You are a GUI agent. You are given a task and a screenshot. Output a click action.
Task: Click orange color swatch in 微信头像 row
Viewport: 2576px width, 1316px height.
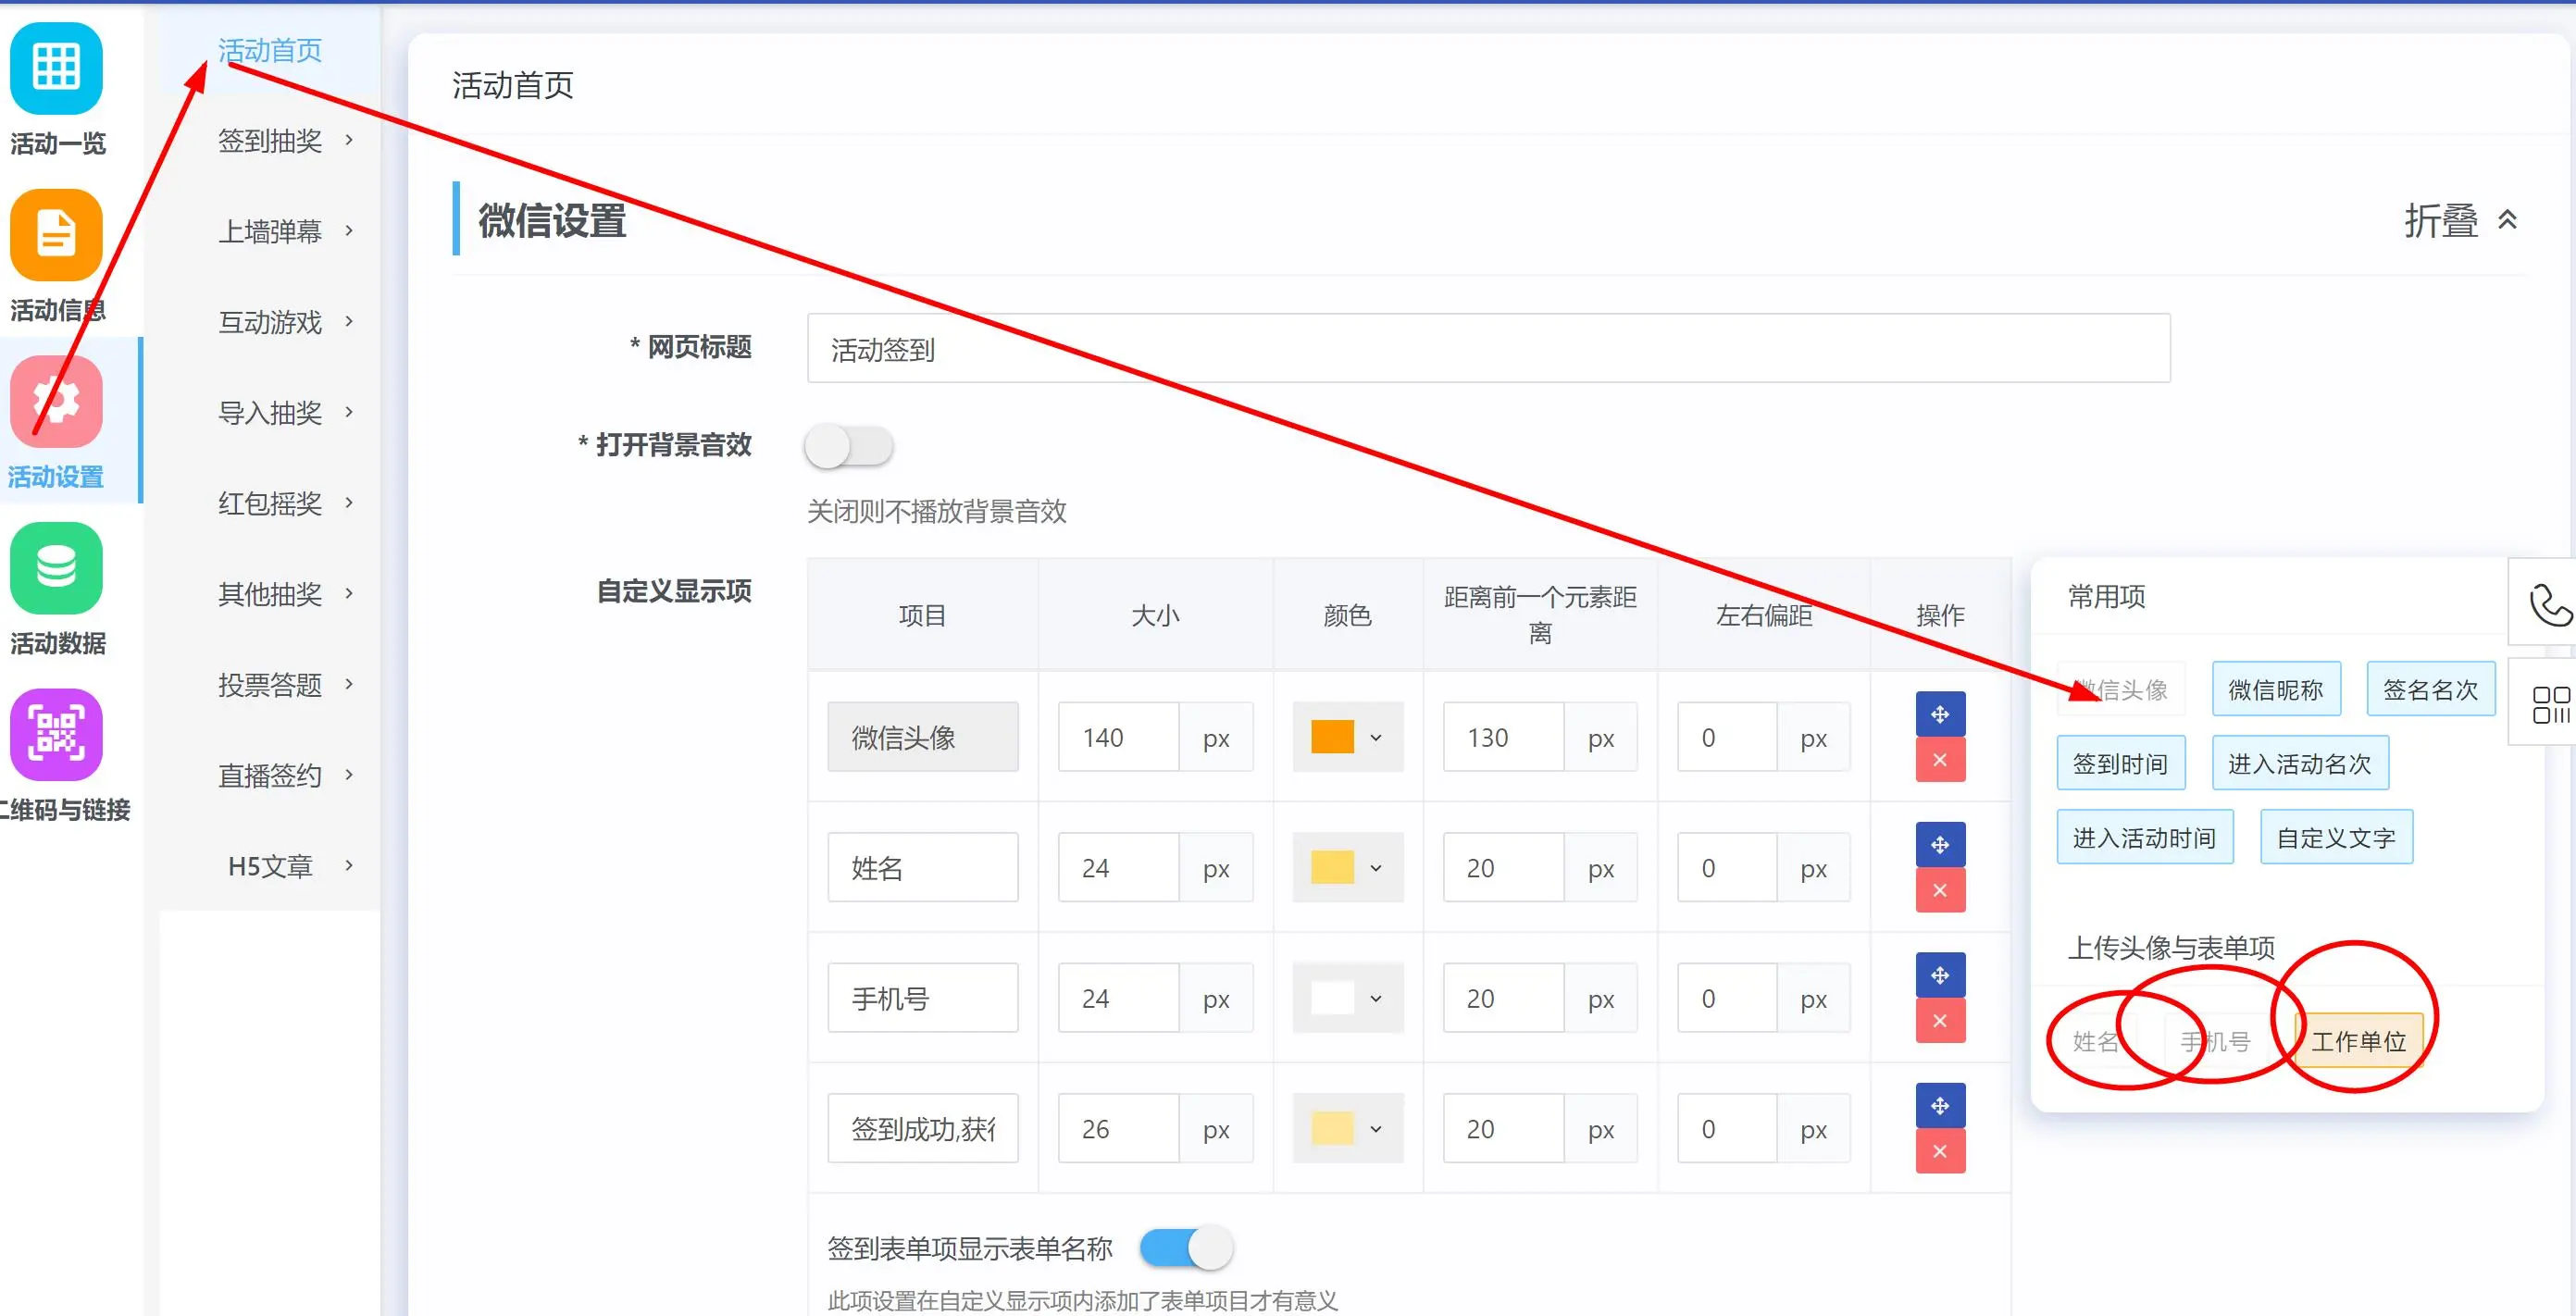[1332, 737]
